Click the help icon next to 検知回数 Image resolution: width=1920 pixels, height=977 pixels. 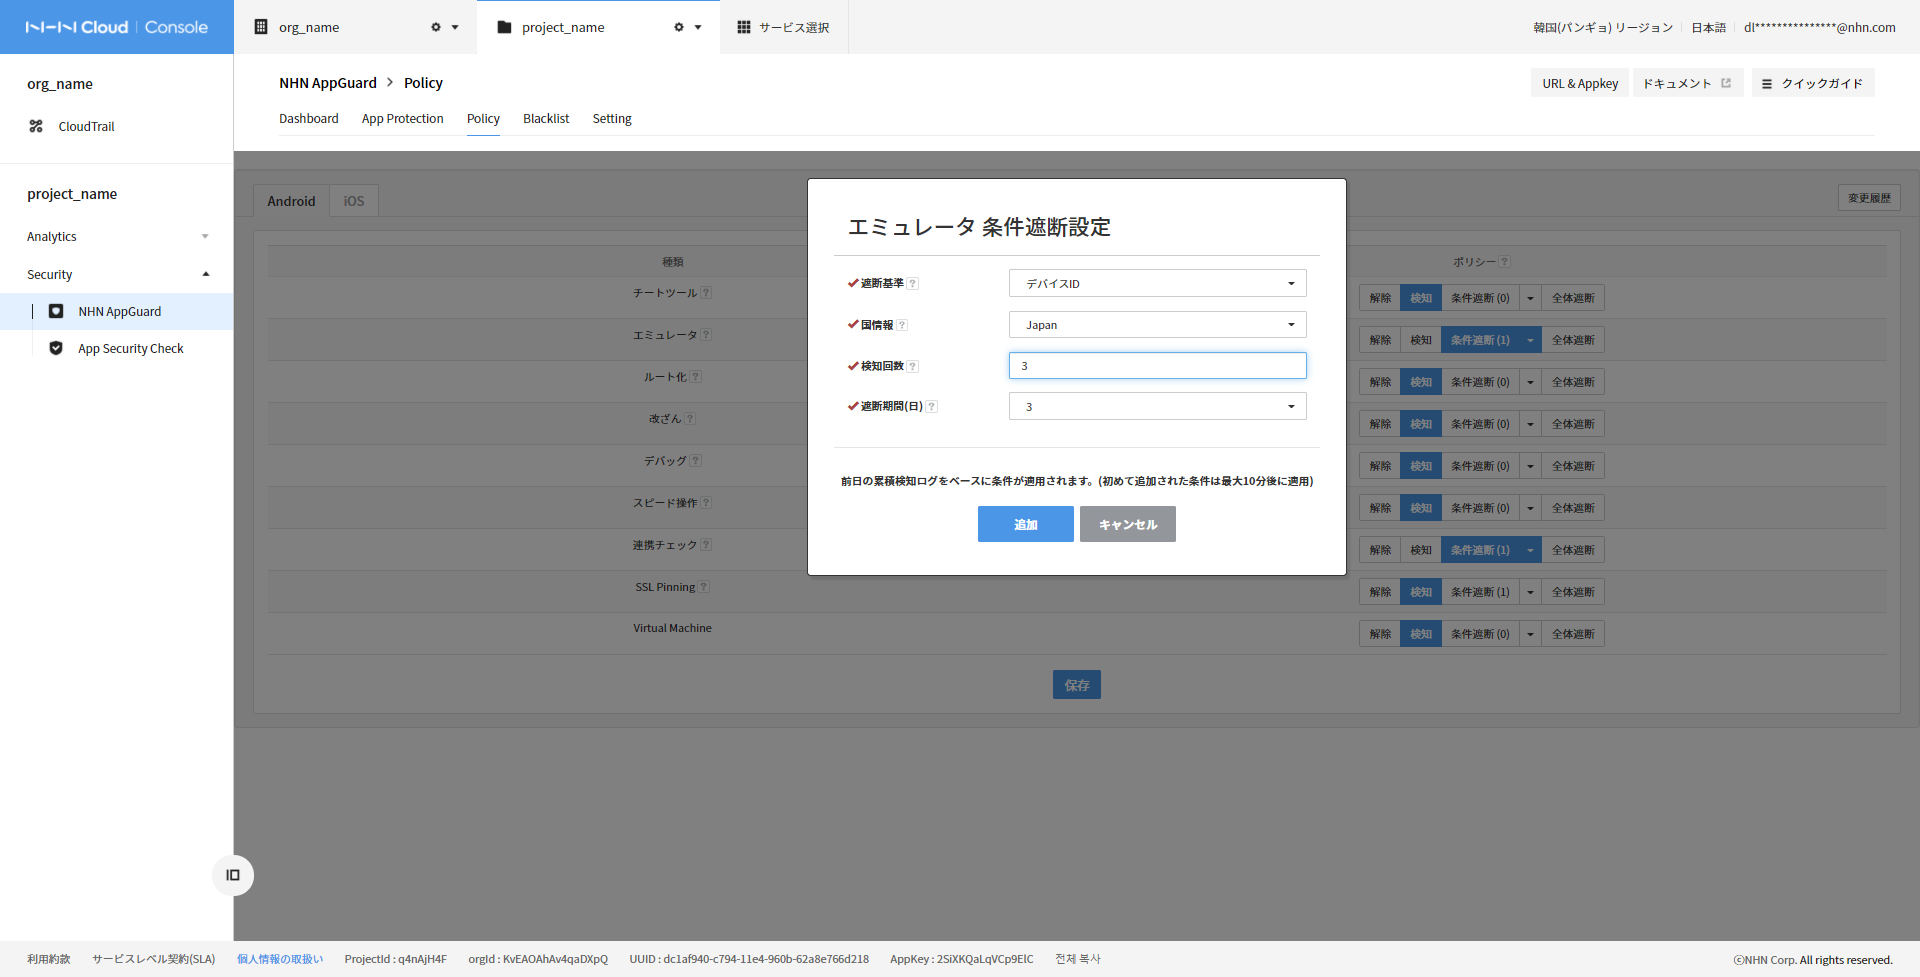(x=913, y=366)
